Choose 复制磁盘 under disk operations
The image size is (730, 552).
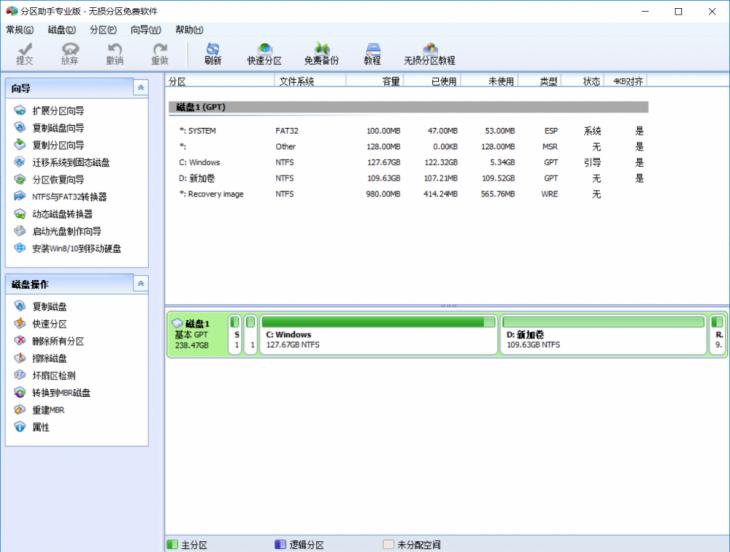coord(41,307)
